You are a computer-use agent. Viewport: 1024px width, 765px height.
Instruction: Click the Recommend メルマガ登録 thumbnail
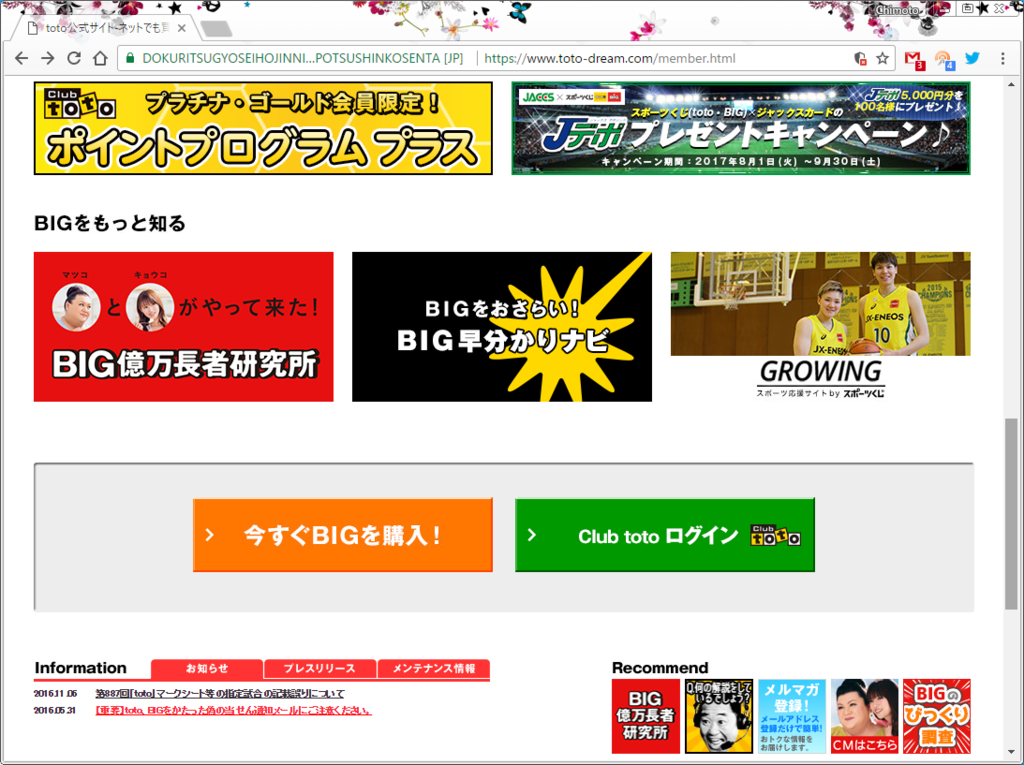[x=792, y=716]
